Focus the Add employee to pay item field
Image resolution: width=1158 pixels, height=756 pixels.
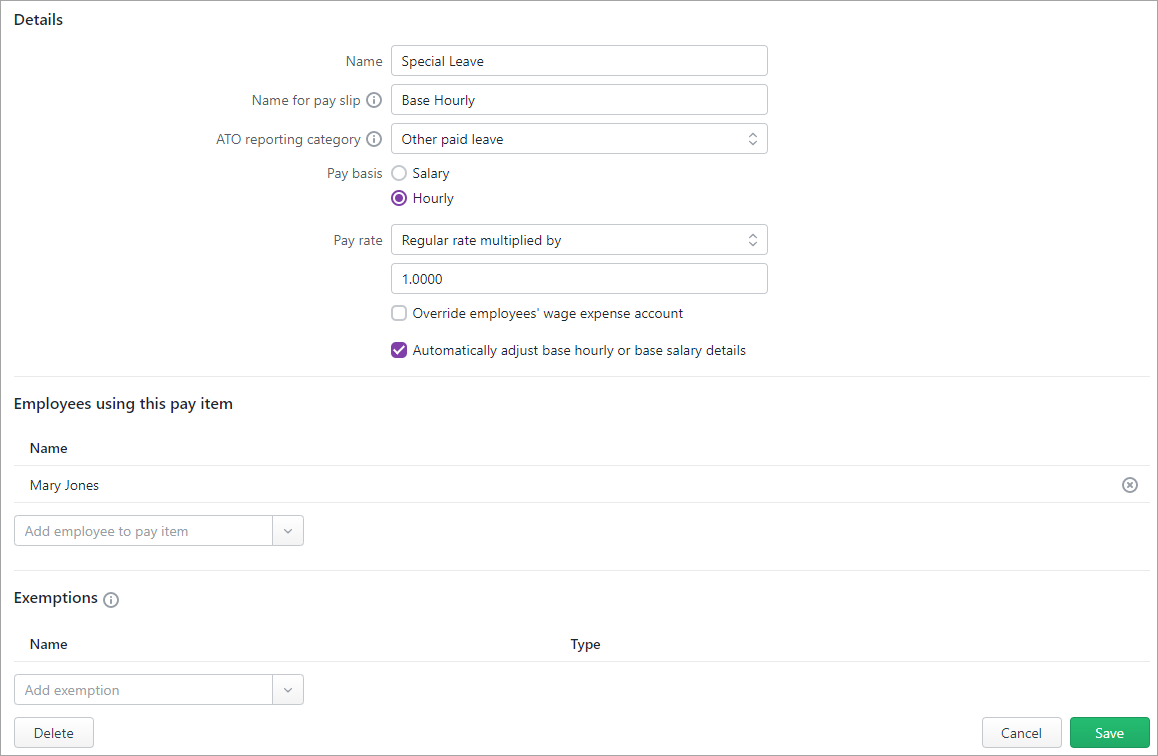click(143, 531)
